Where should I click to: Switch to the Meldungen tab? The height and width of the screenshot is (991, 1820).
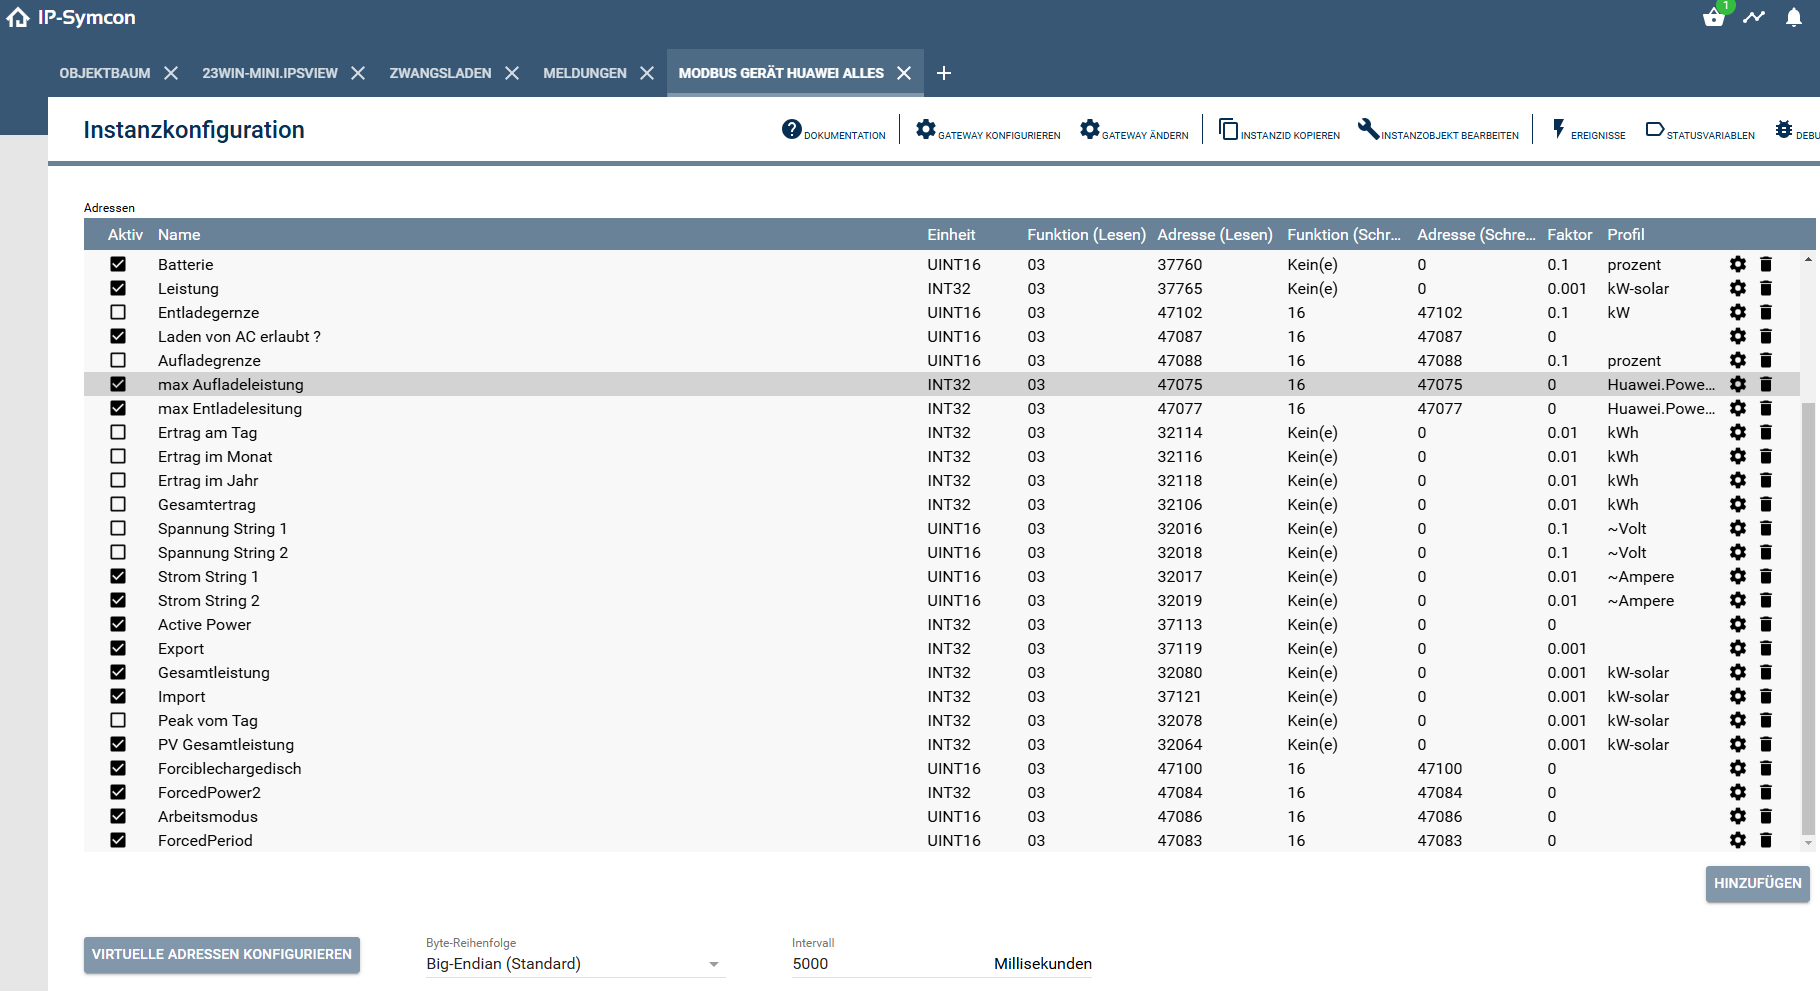(x=585, y=73)
